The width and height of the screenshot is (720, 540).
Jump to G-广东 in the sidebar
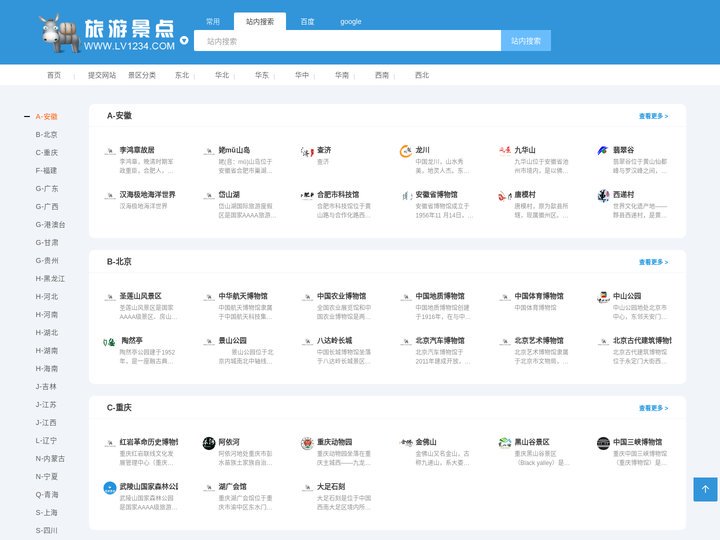tap(46, 188)
